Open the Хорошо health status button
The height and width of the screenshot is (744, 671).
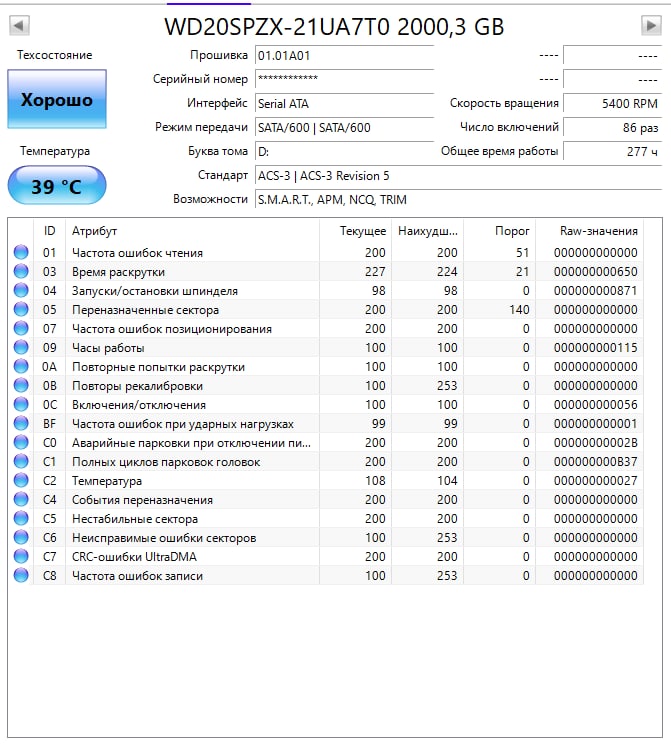click(x=57, y=99)
